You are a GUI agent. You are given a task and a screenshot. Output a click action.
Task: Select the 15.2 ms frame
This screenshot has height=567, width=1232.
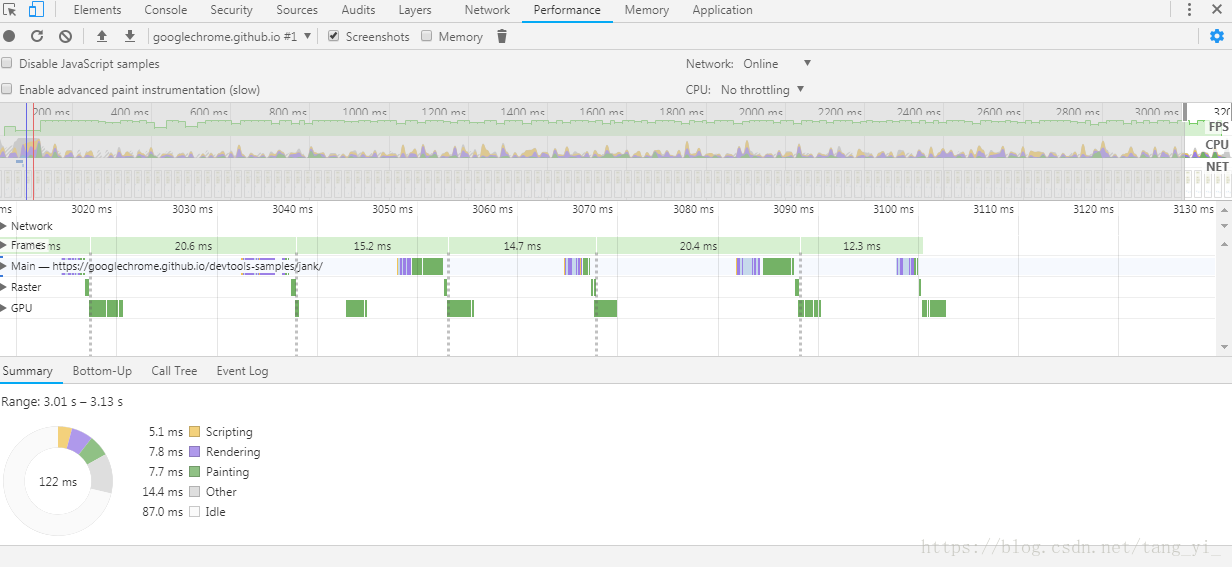pos(372,245)
